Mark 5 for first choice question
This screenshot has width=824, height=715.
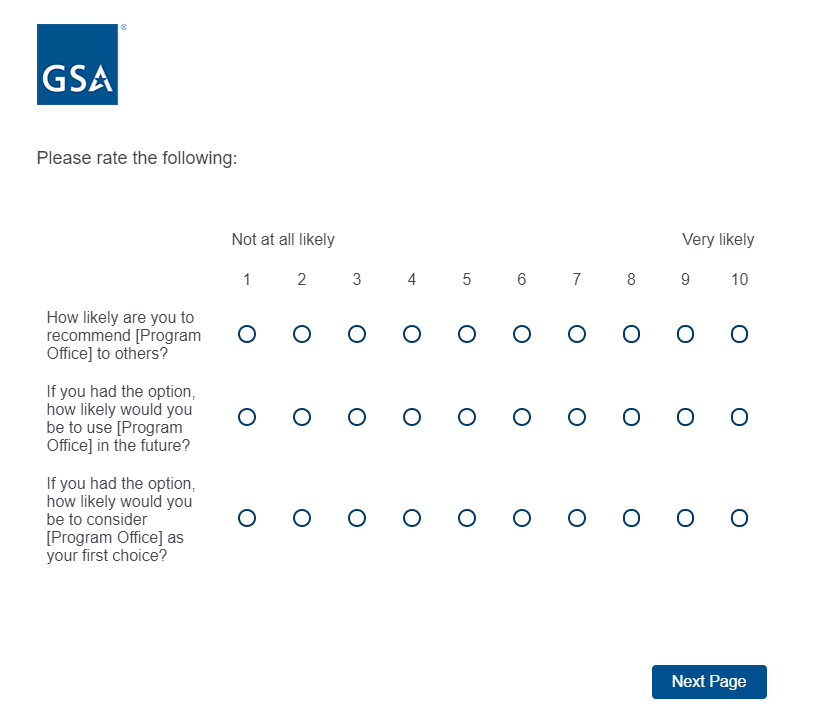467,518
